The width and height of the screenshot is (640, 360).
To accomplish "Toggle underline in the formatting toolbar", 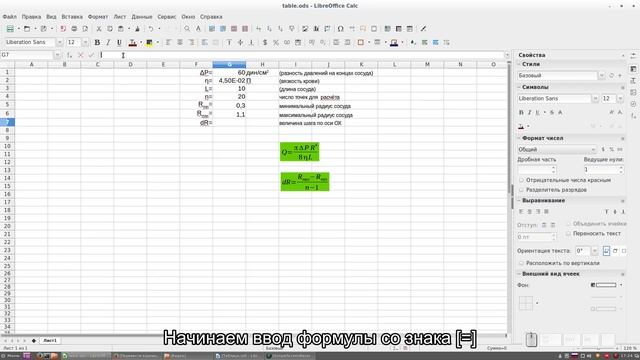I will (119, 42).
